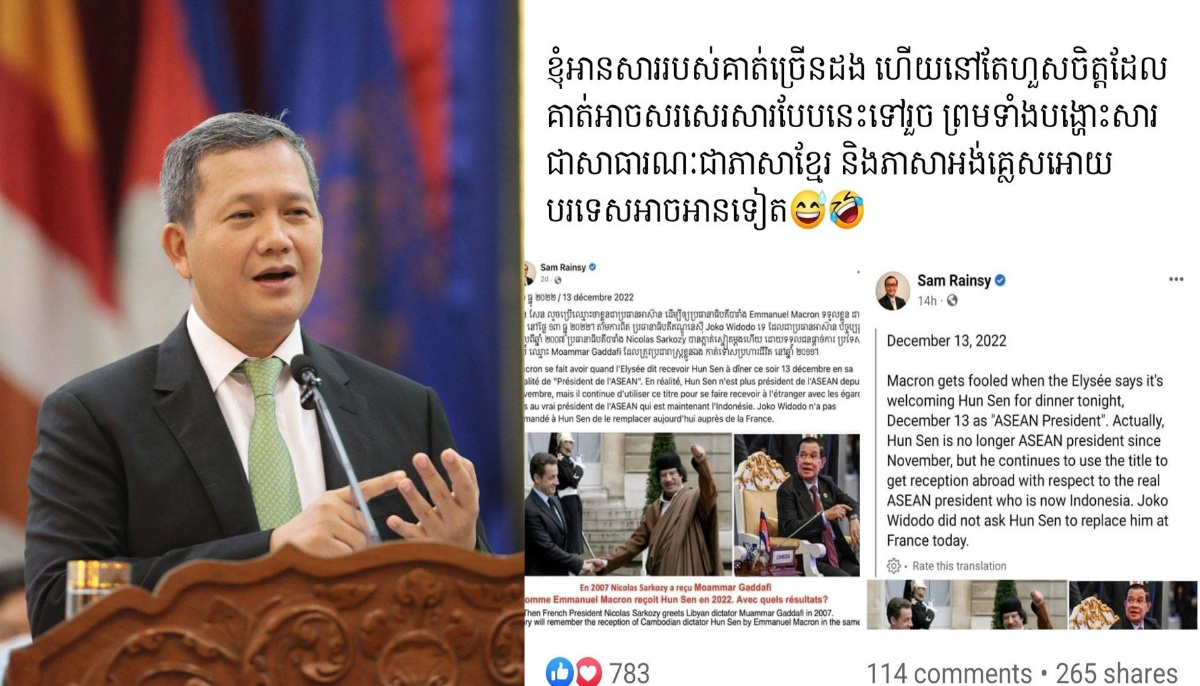Viewport: 1200px width, 686px height.
Task: Click the thumbnail strip below the translated post
Action: (1031, 605)
